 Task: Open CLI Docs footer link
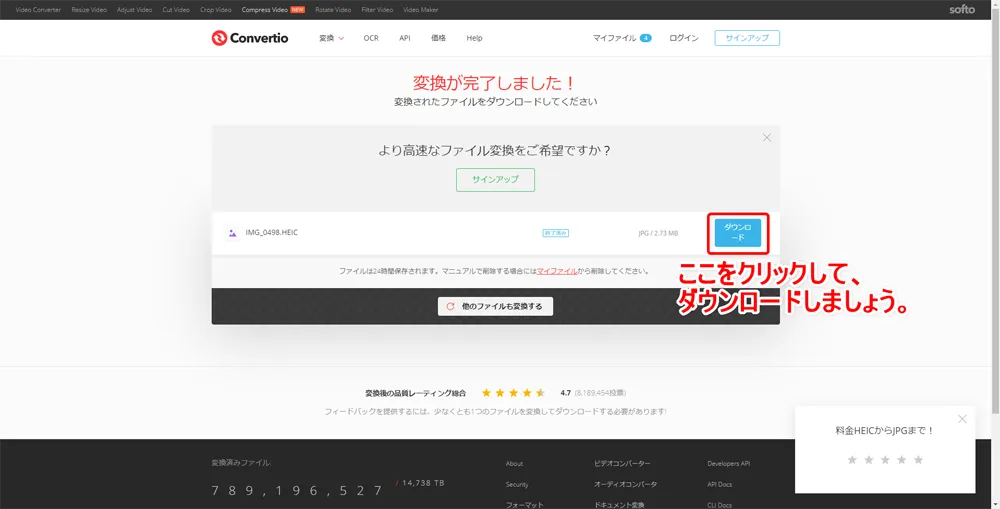(x=719, y=505)
